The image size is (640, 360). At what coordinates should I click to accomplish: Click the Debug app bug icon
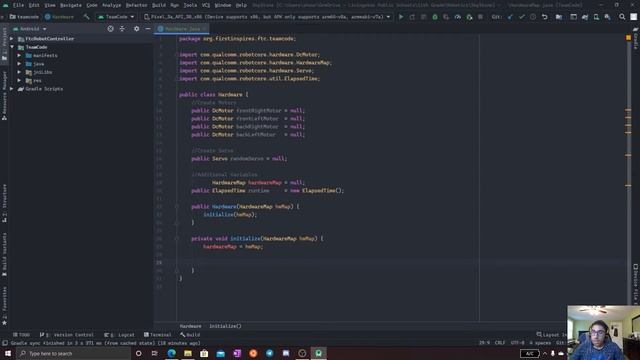click(x=435, y=17)
